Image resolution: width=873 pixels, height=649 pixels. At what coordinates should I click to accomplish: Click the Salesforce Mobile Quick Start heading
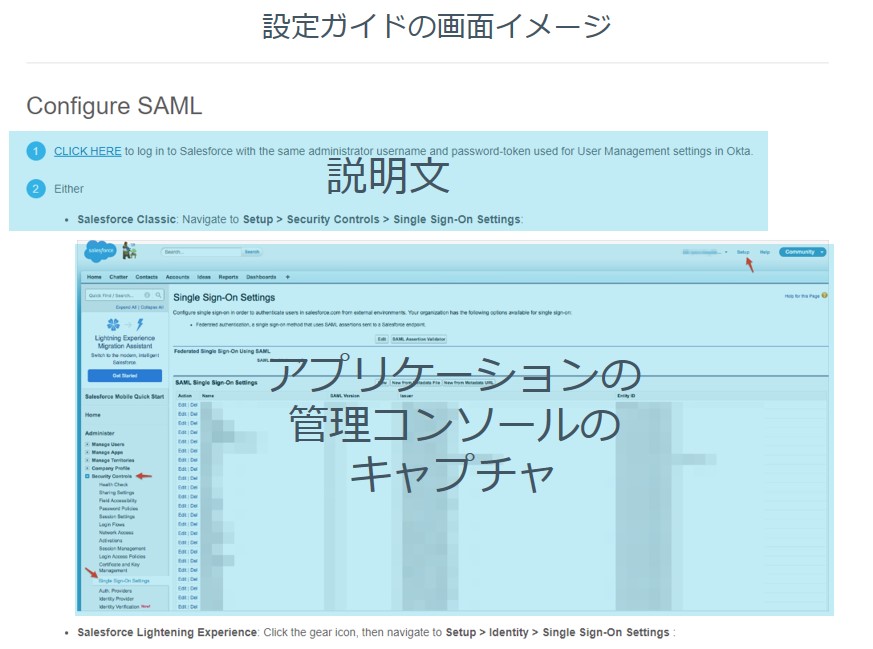125,396
